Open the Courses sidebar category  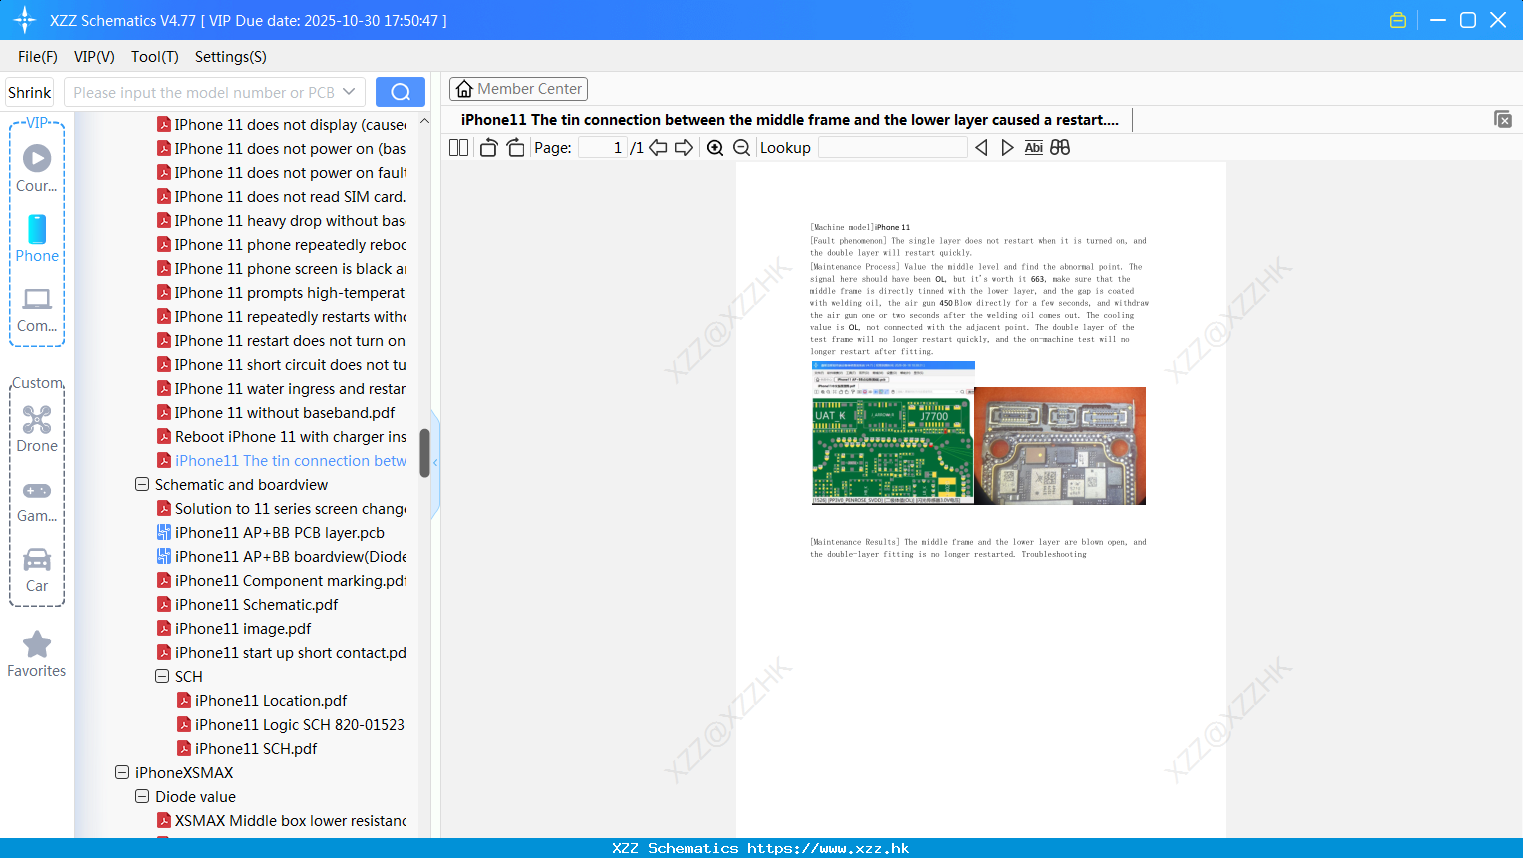coord(37,168)
